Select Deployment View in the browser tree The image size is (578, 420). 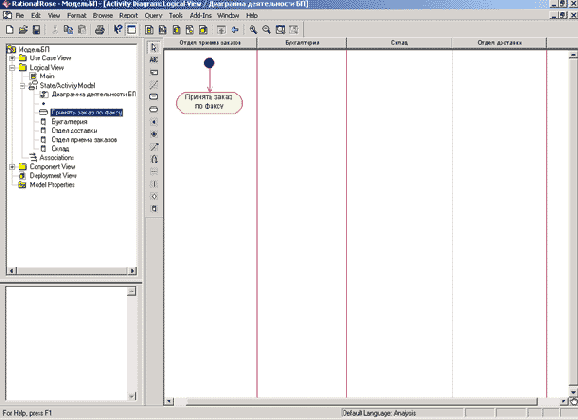(x=53, y=176)
